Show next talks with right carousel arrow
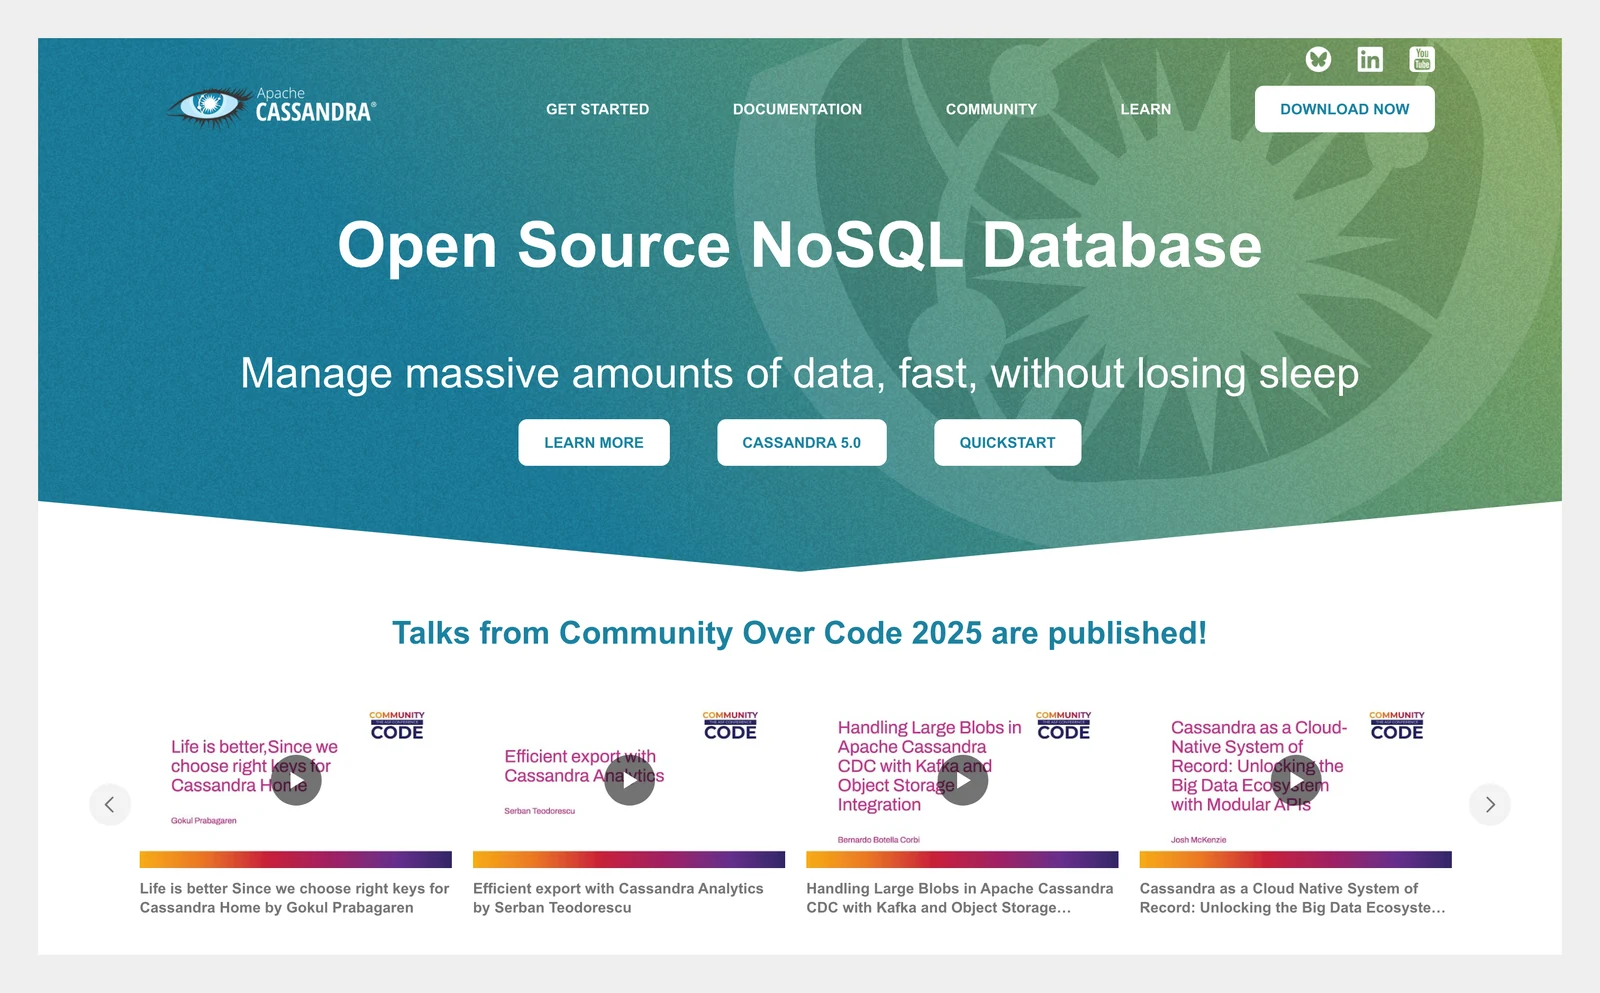 [1490, 804]
